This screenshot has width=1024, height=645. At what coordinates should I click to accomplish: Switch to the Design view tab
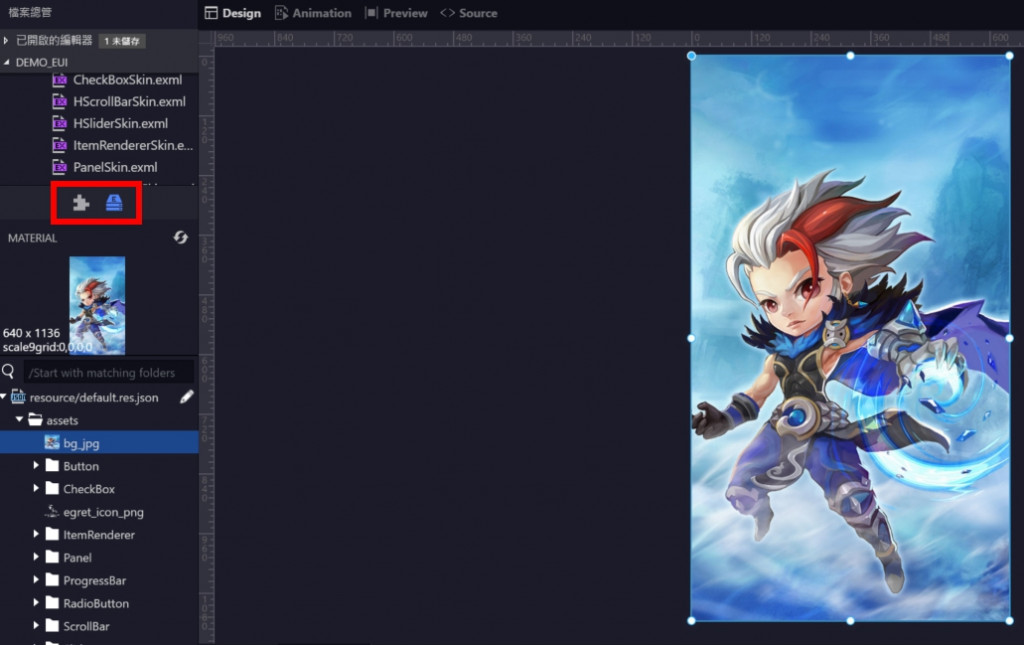[x=232, y=13]
